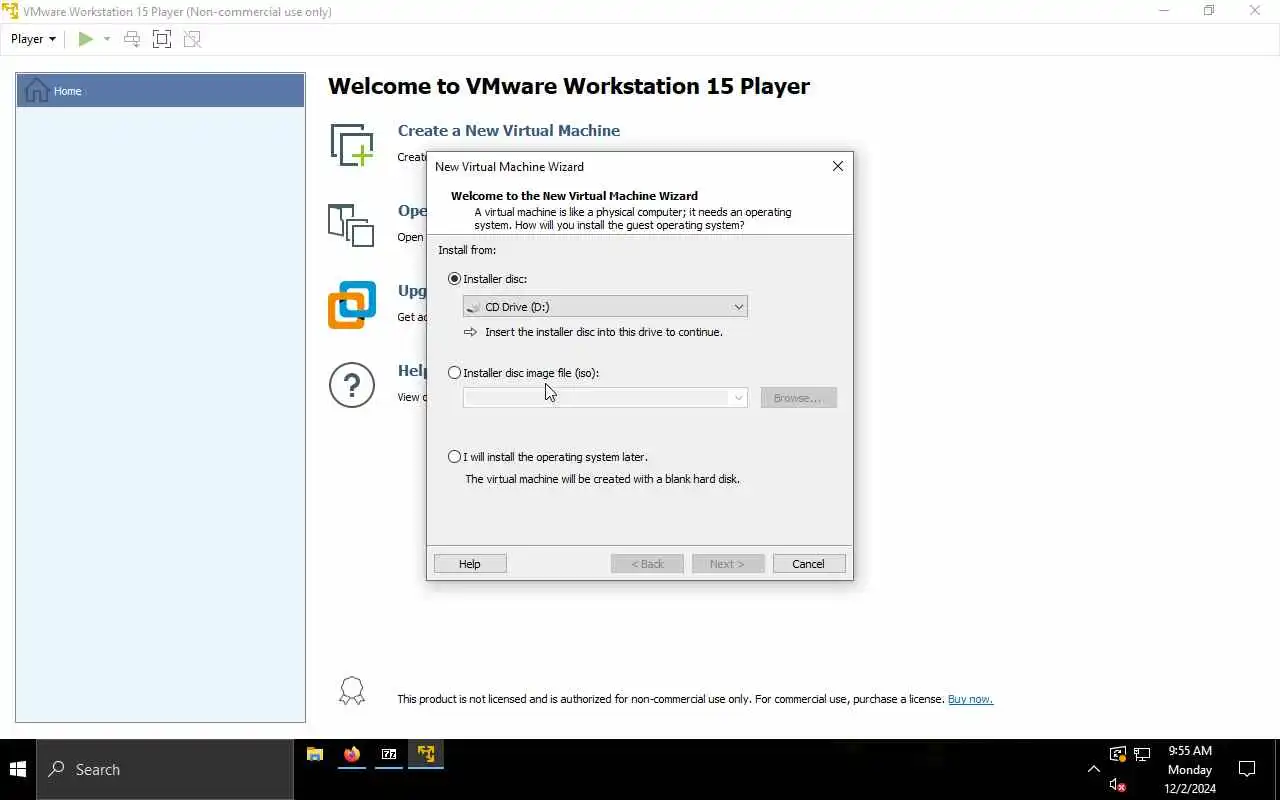This screenshot has width=1280, height=800.
Task: Click the "Install from:" label
Action: 467,250
